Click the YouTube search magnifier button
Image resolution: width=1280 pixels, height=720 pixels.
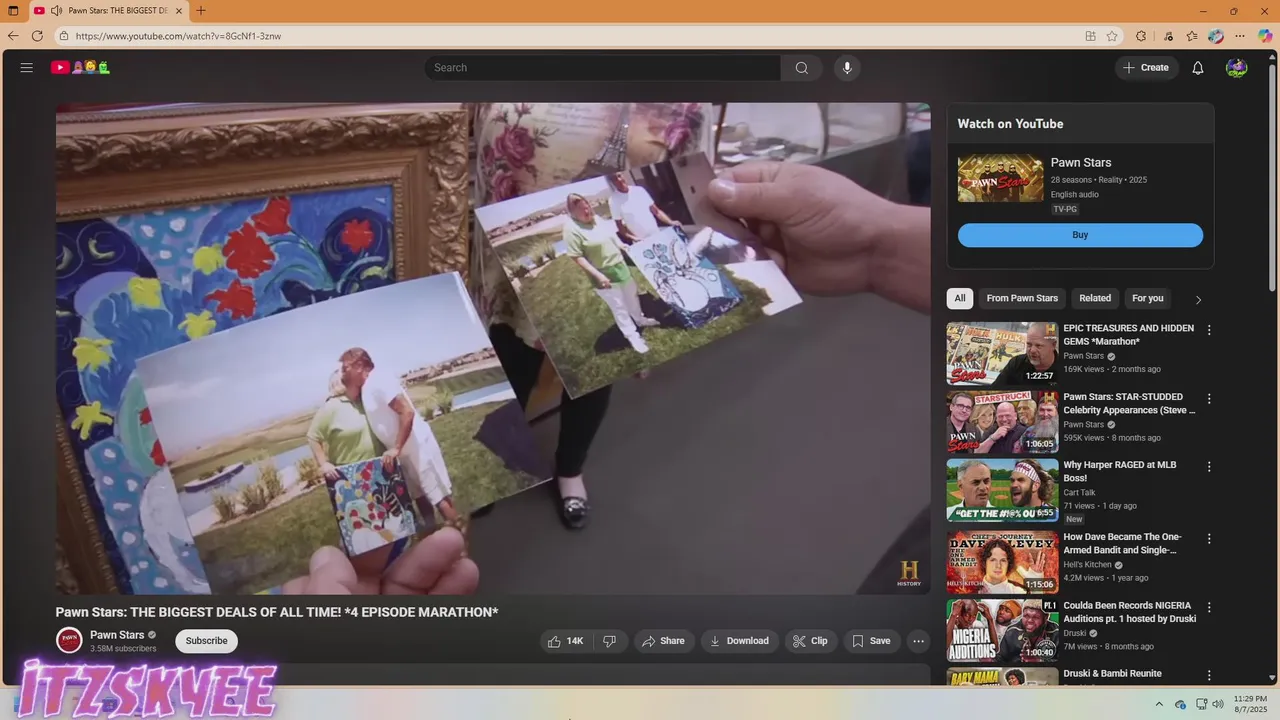pyautogui.click(x=801, y=68)
